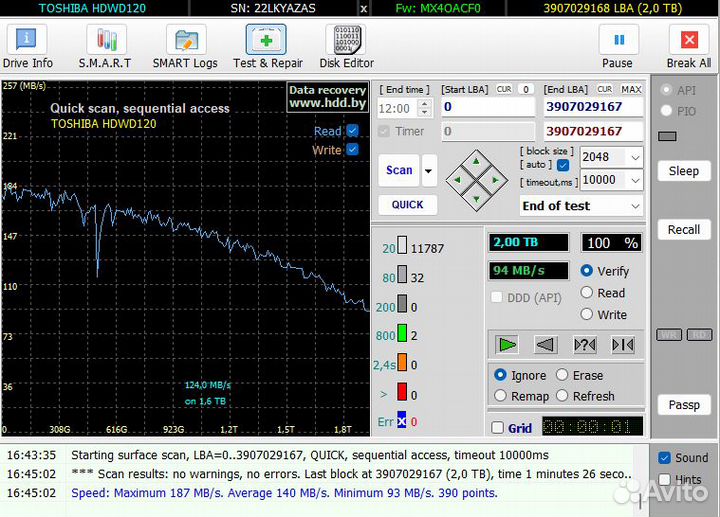Click the Start LBA 0 button

[x=526, y=89]
